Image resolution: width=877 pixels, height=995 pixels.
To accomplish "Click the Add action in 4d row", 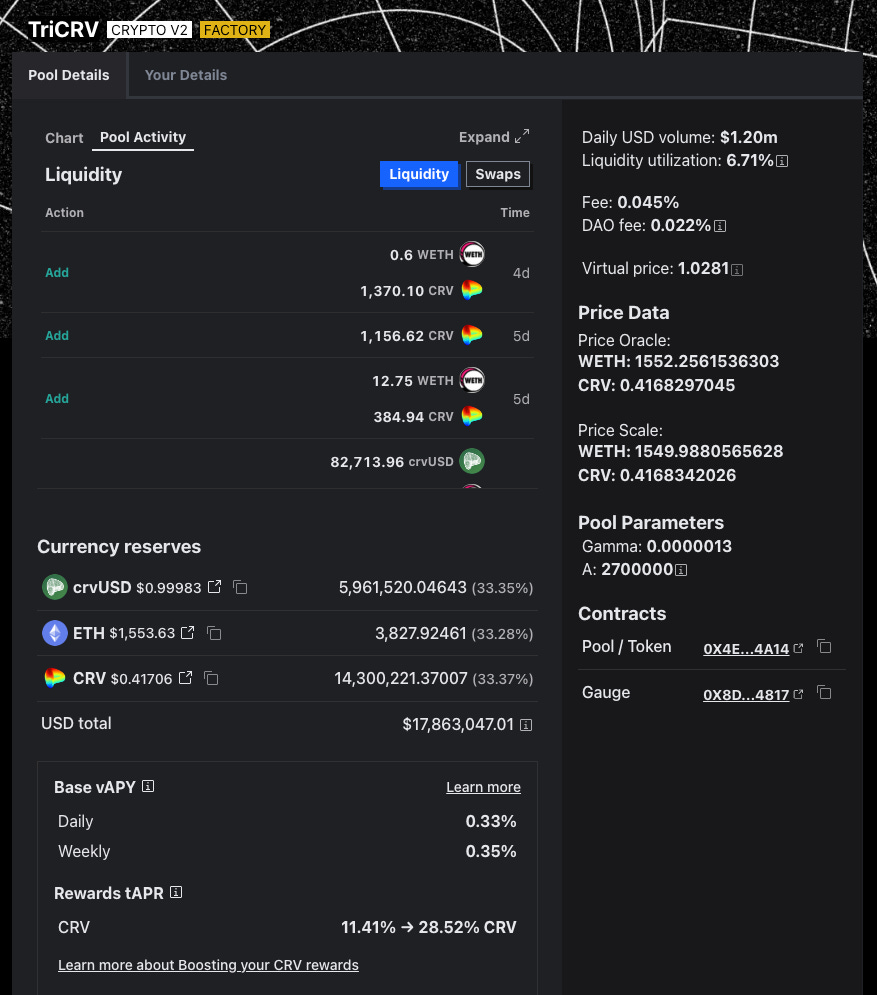I will click(x=57, y=272).
